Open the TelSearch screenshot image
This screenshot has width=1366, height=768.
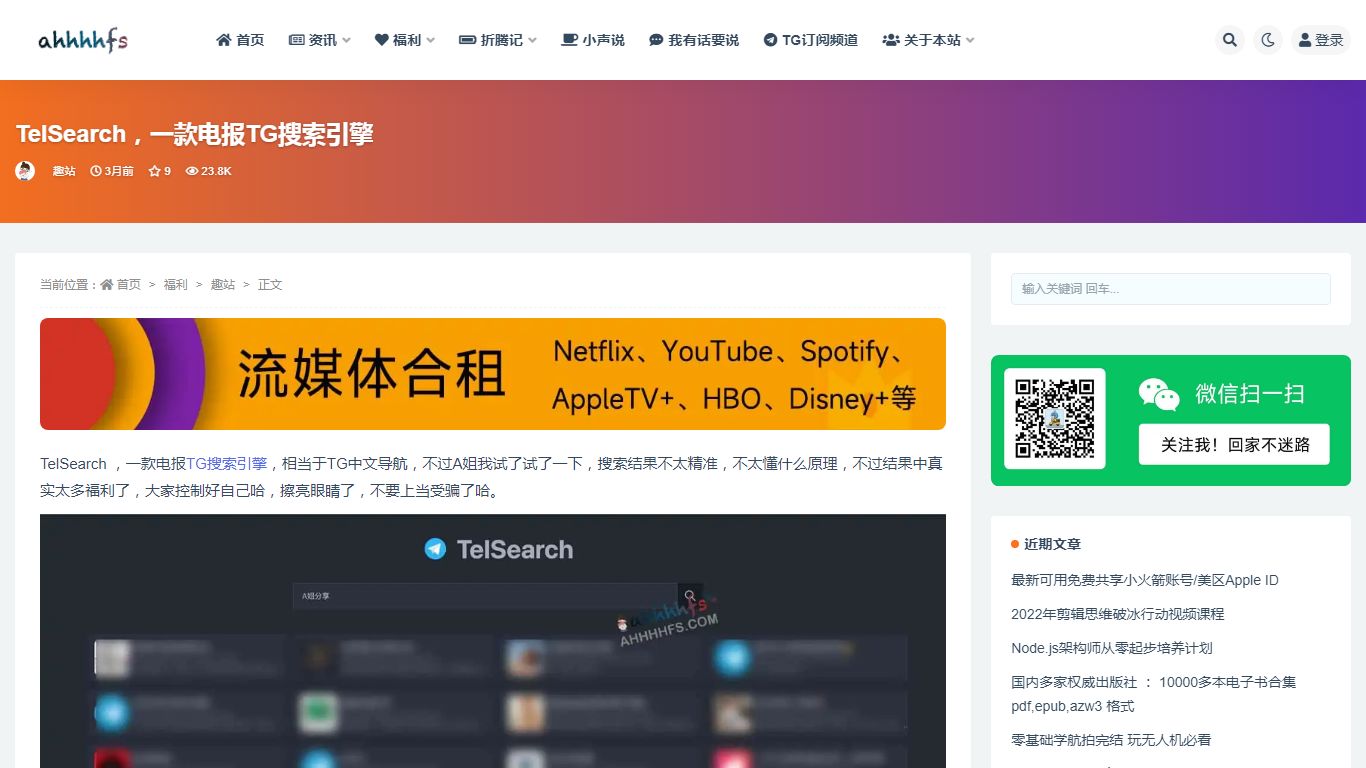point(493,641)
